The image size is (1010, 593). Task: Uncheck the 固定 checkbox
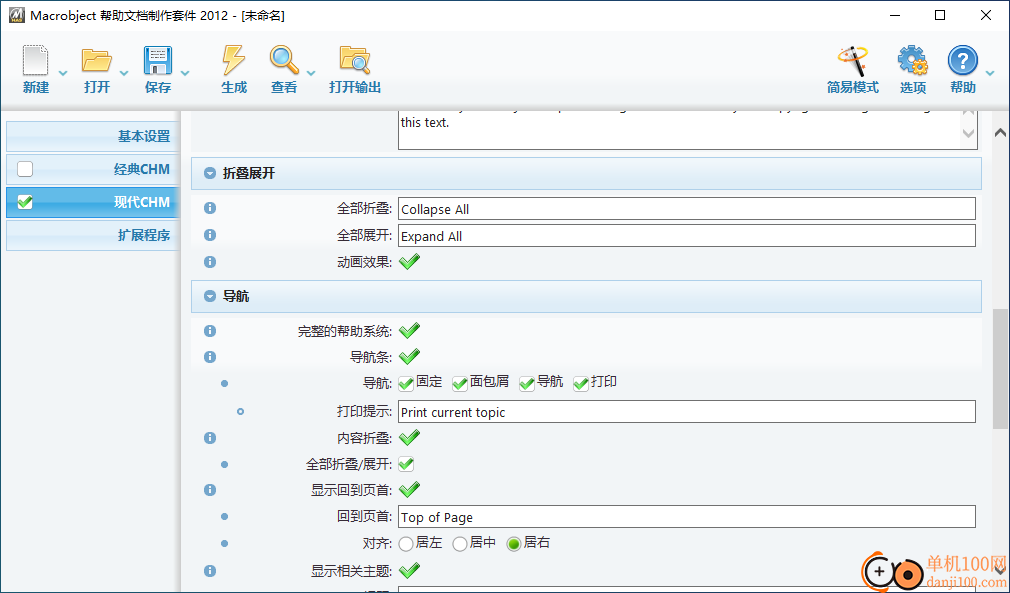405,382
